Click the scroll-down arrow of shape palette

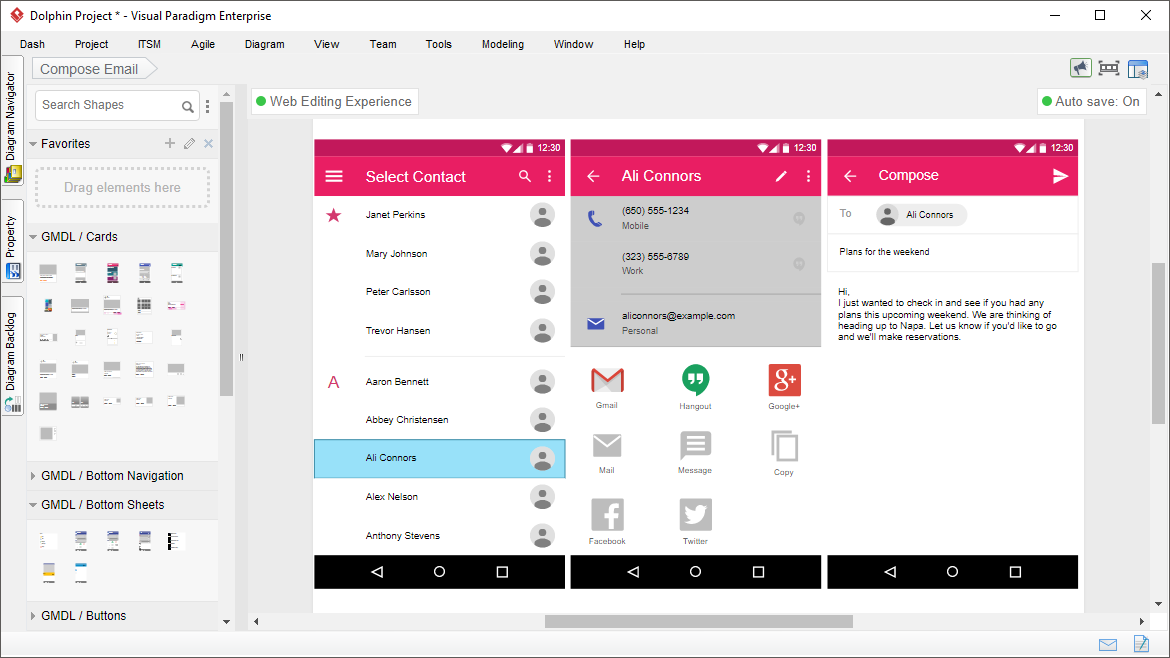pos(227,621)
